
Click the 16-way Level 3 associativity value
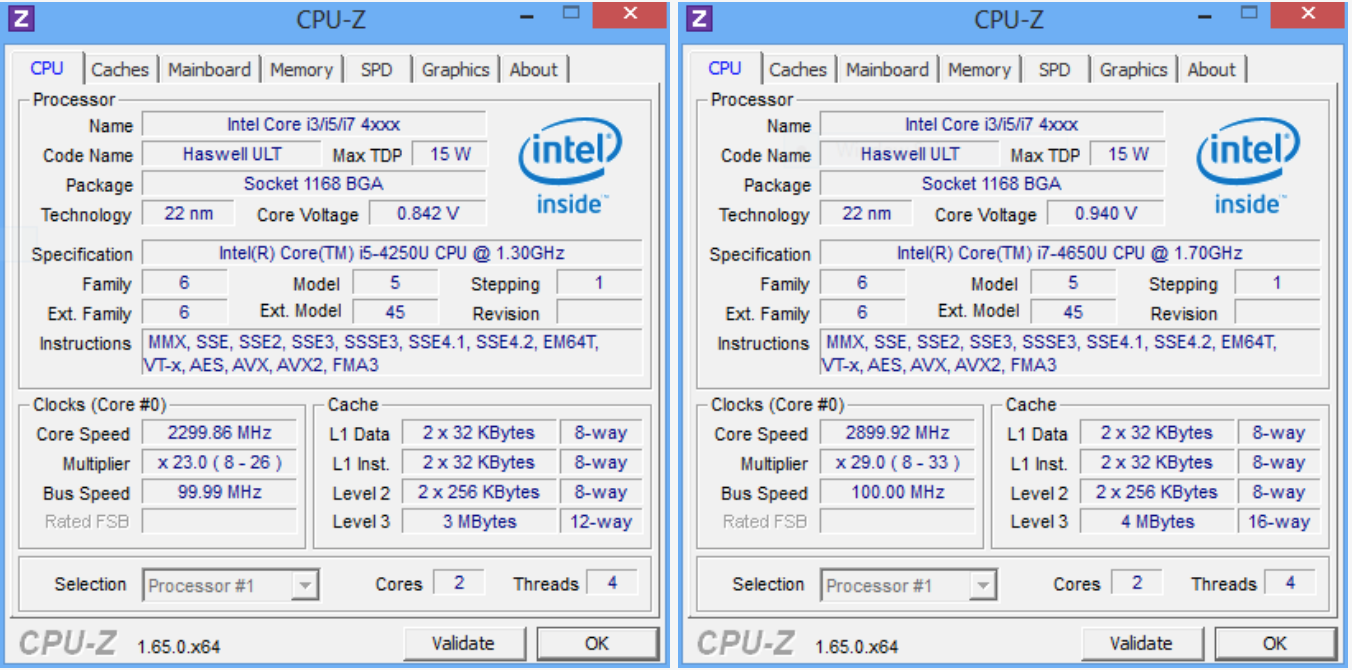click(x=1279, y=521)
